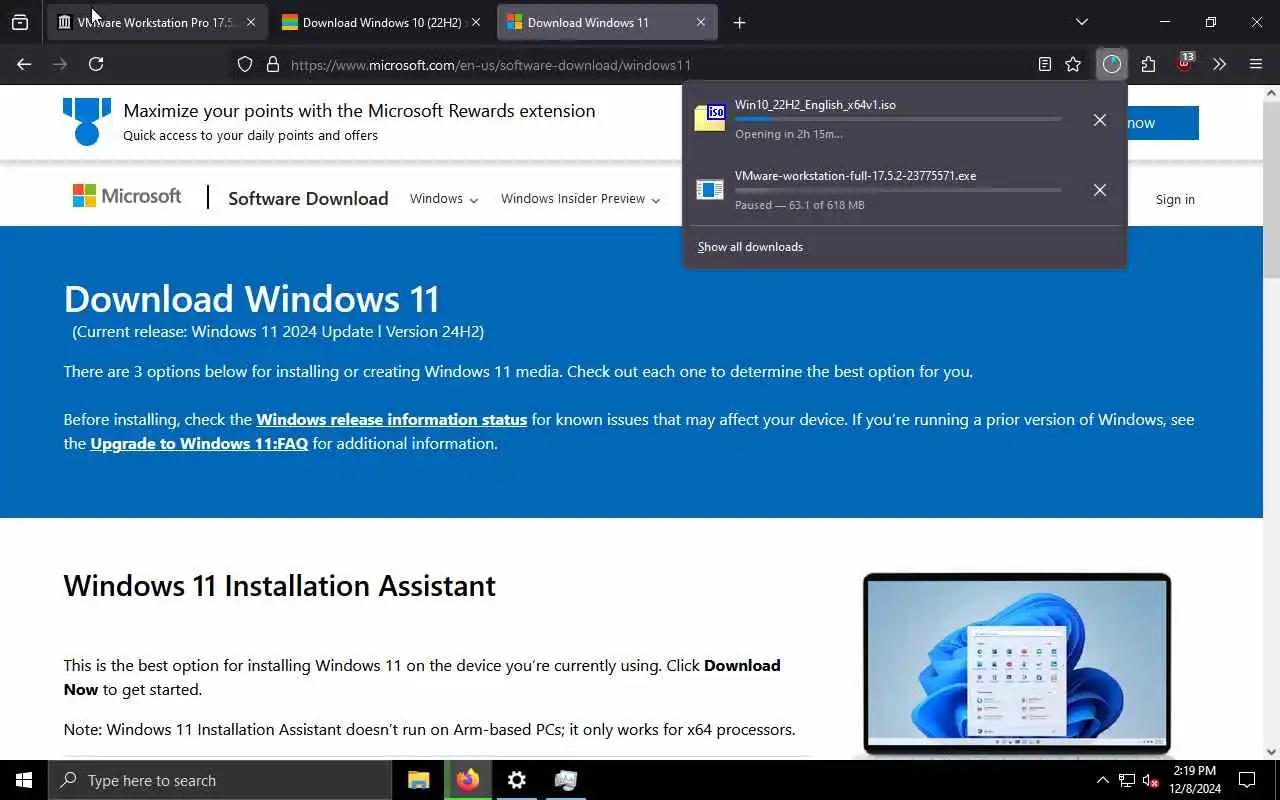The width and height of the screenshot is (1280, 800).
Task: Click Win10_22H2_English_x64v1.iso filename
Action: pyautogui.click(x=815, y=104)
